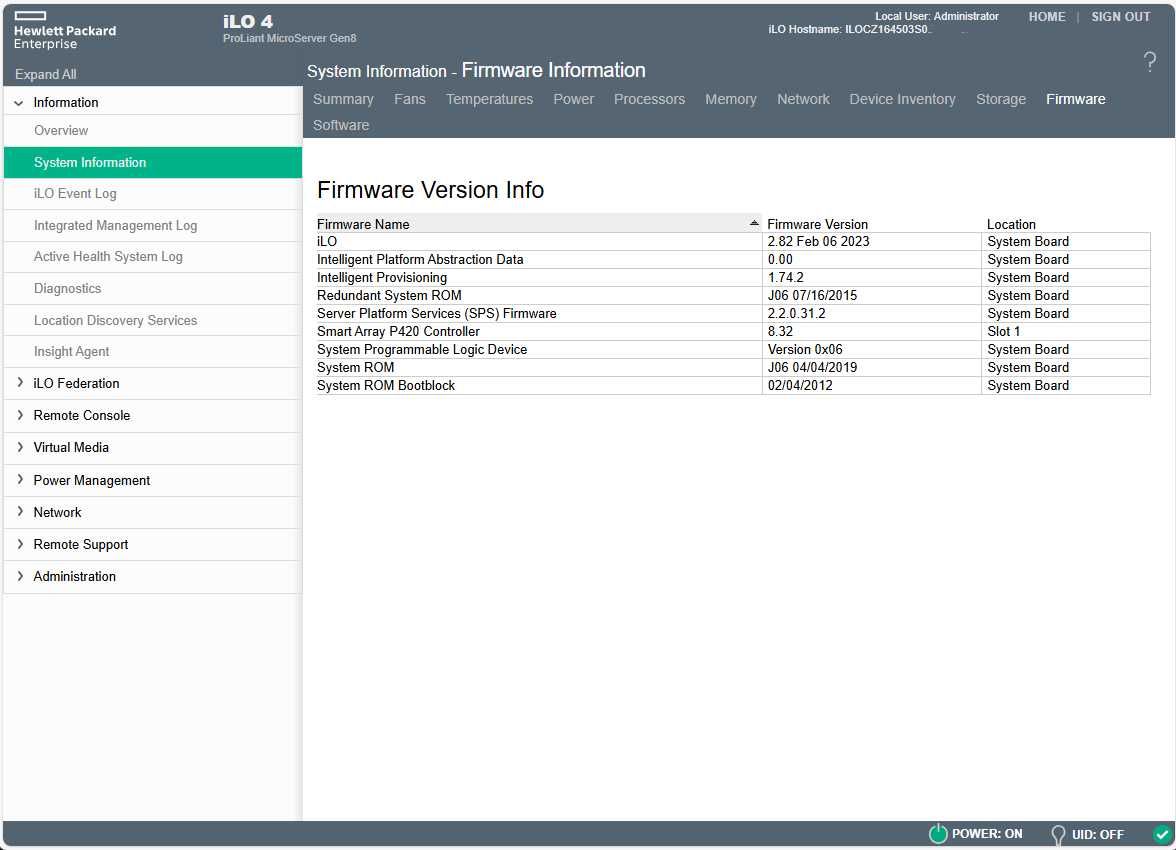Select the Firmware tab
The height and width of the screenshot is (850, 1176).
pyautogui.click(x=1076, y=99)
